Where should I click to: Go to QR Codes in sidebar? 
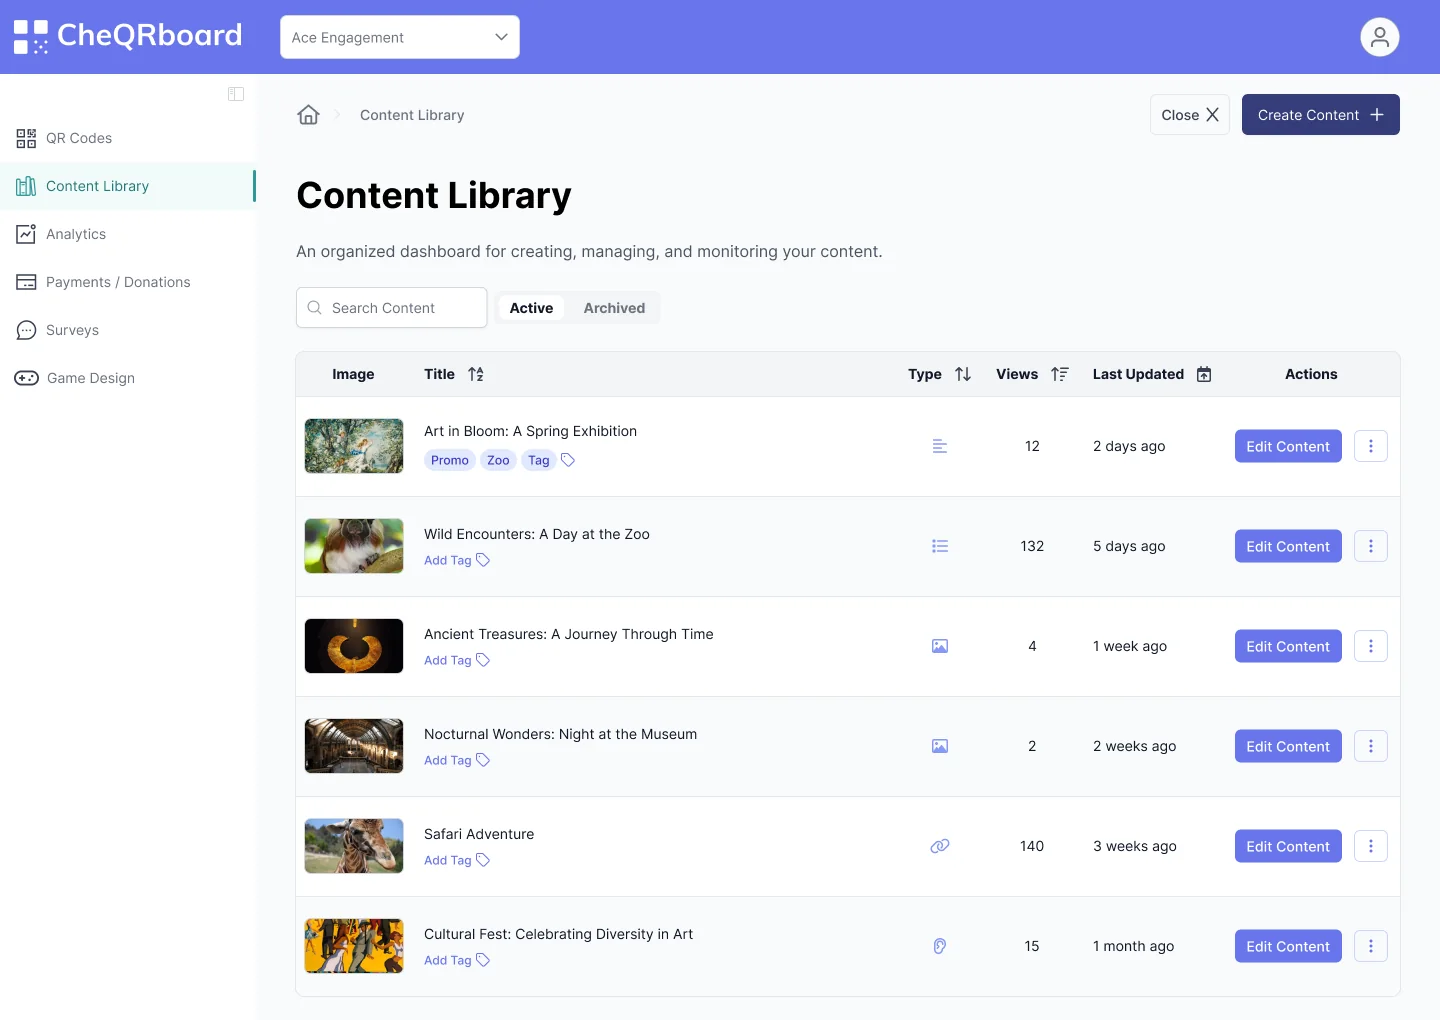click(128, 138)
